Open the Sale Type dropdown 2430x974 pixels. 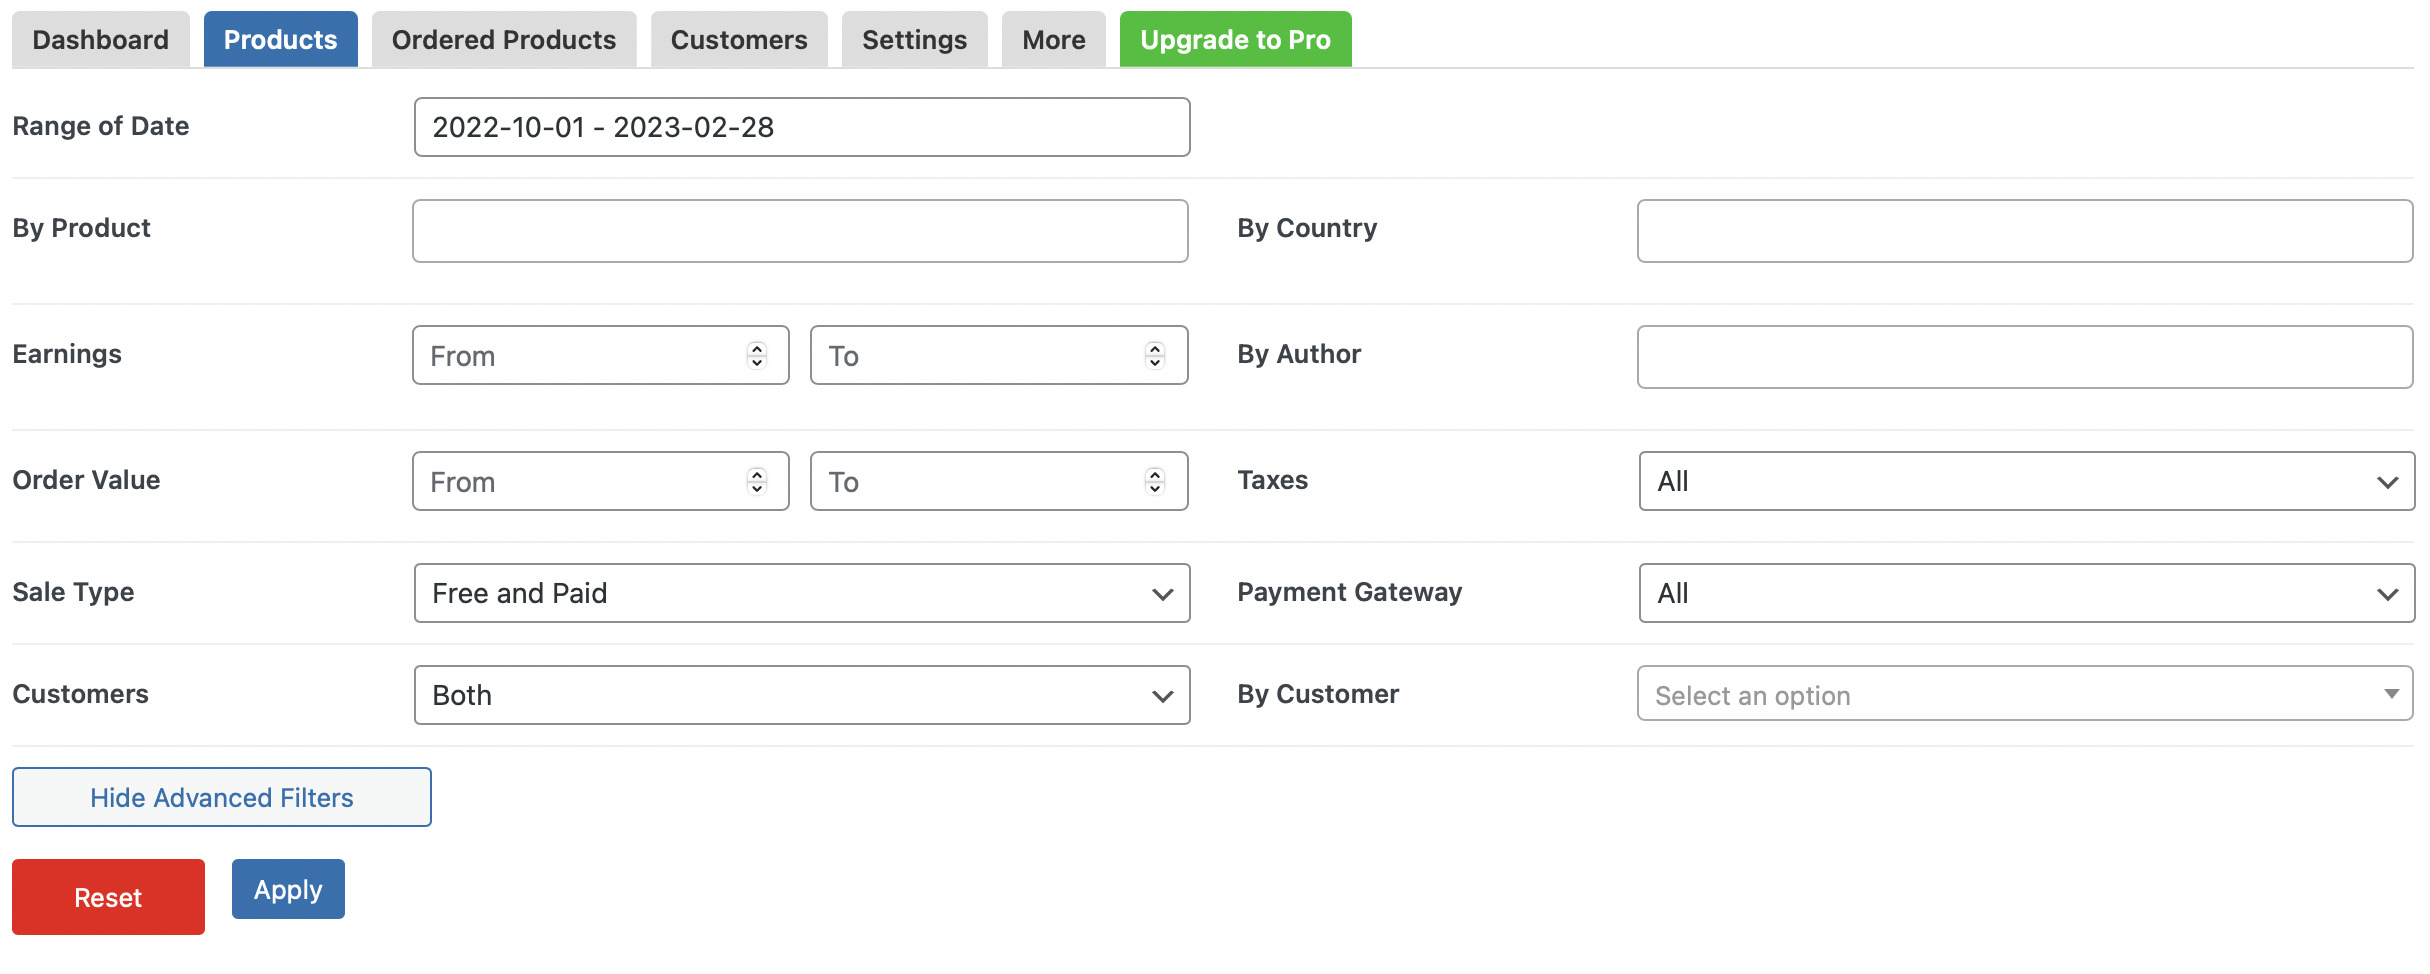coord(802,593)
